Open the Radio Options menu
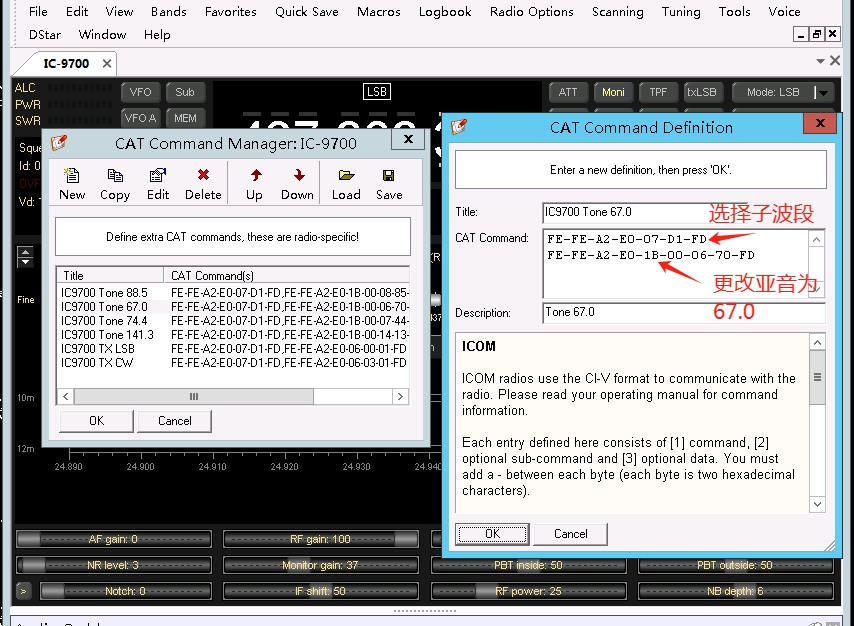Viewport: 854px width, 626px height. pos(532,11)
